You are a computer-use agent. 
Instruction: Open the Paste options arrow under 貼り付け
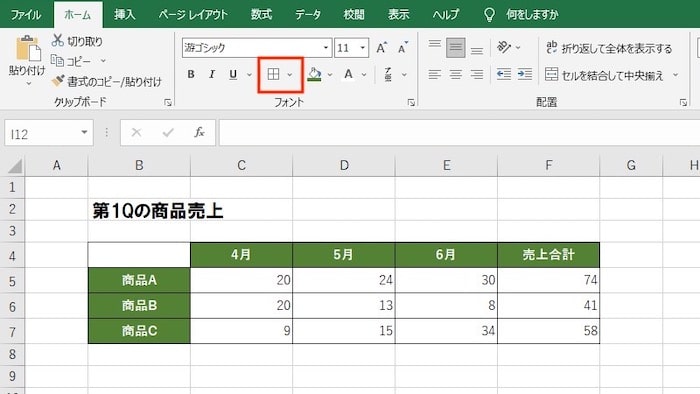(x=29, y=83)
